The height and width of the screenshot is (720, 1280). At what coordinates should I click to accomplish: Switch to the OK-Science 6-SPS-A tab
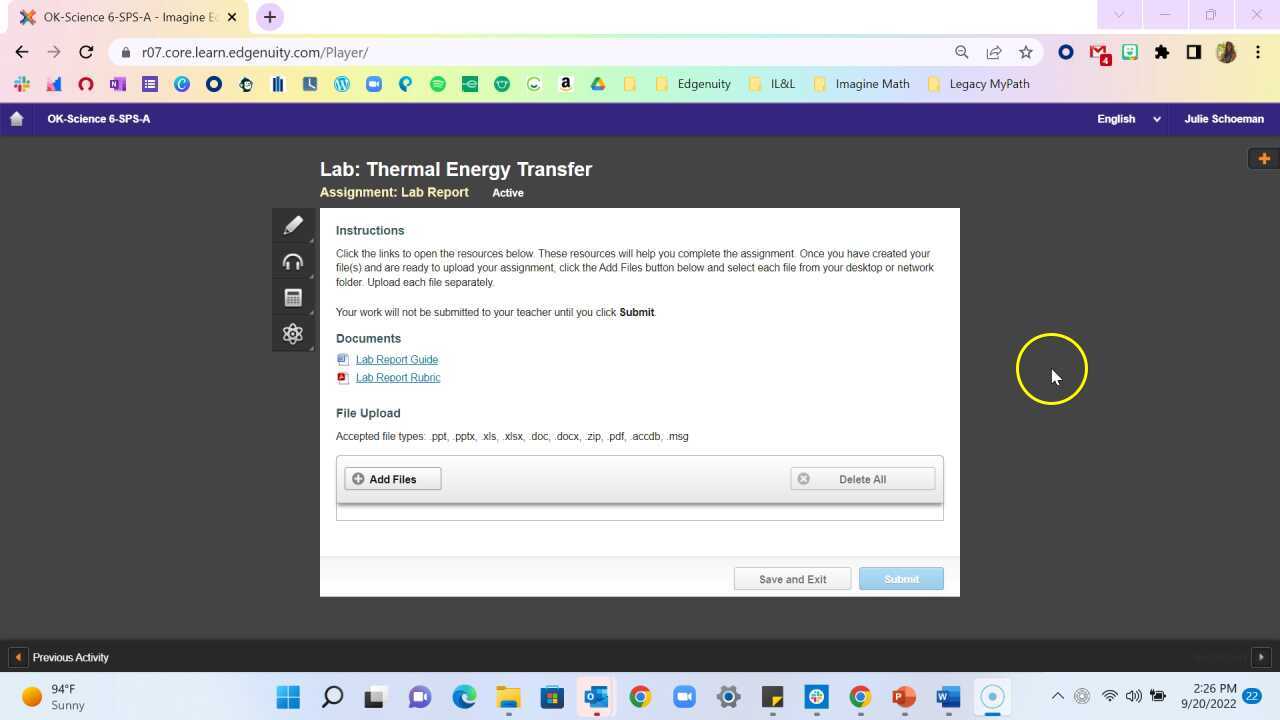pyautogui.click(x=130, y=17)
